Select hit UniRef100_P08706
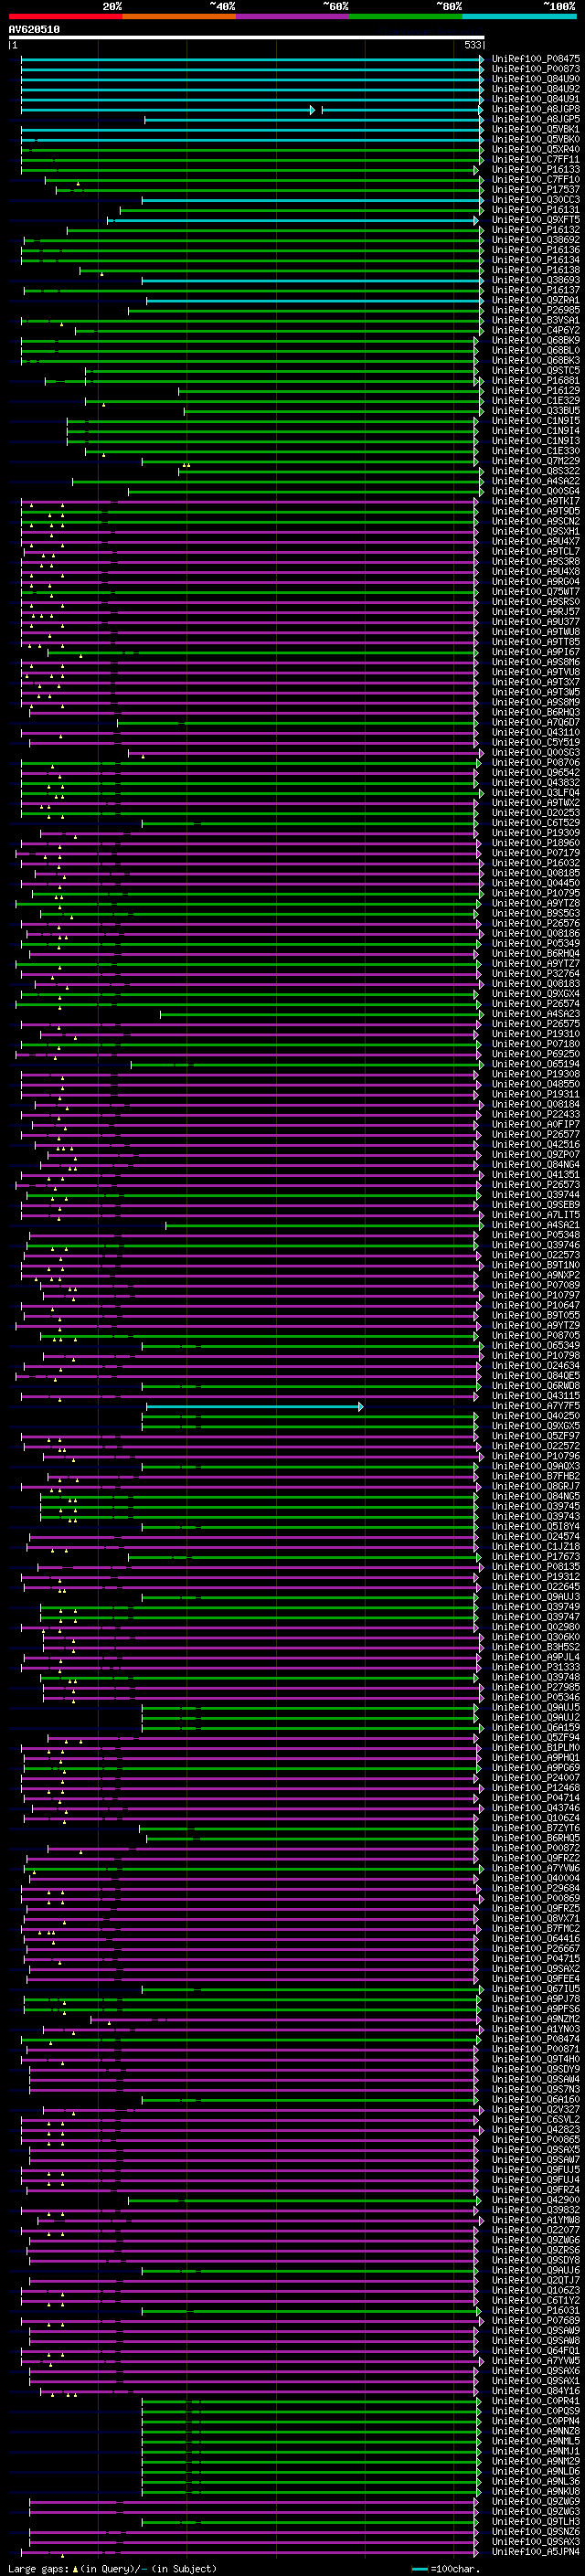This screenshot has height=2576, width=585. [x=536, y=762]
